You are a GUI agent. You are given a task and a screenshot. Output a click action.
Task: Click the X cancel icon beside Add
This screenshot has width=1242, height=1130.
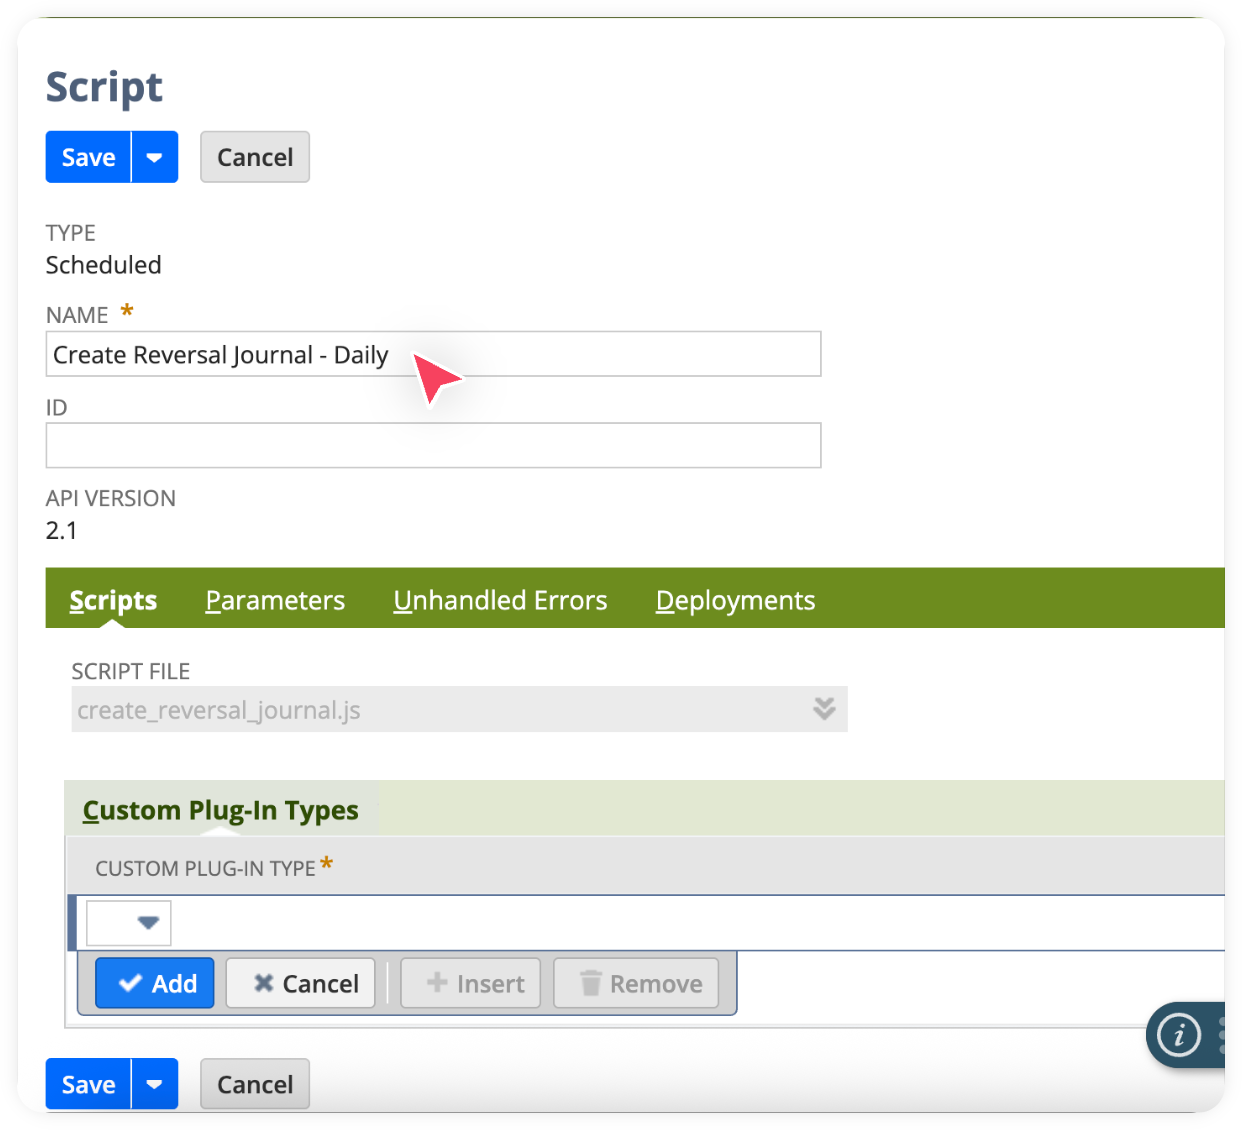(x=264, y=983)
